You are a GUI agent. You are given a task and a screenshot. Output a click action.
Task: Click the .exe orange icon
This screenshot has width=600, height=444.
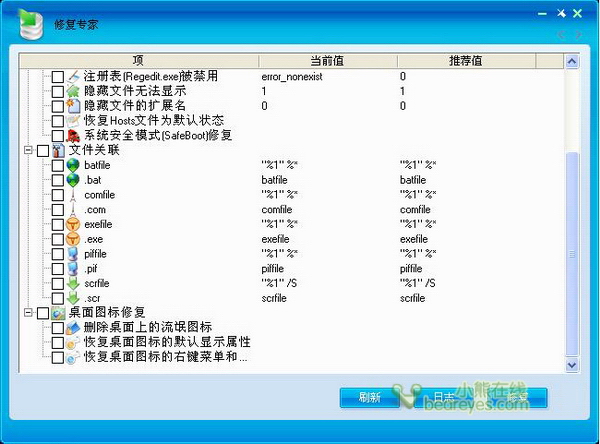tap(73, 239)
